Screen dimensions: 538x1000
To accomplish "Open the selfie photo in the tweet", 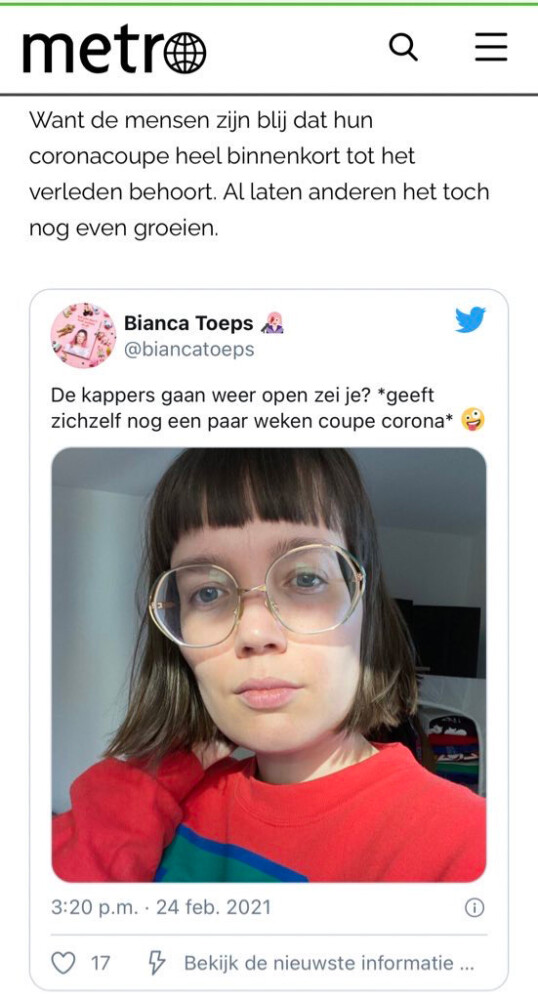I will point(268,665).
